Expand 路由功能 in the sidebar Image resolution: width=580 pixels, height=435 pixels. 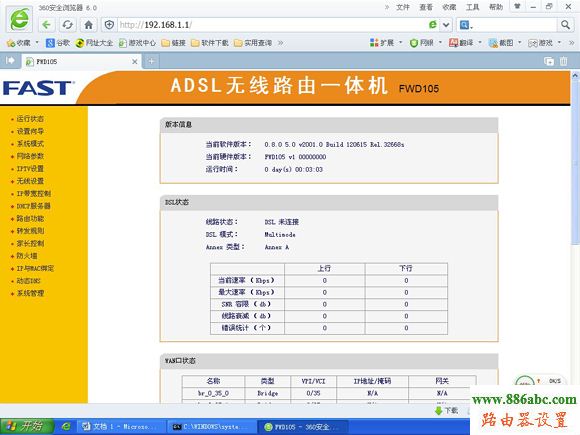point(30,219)
